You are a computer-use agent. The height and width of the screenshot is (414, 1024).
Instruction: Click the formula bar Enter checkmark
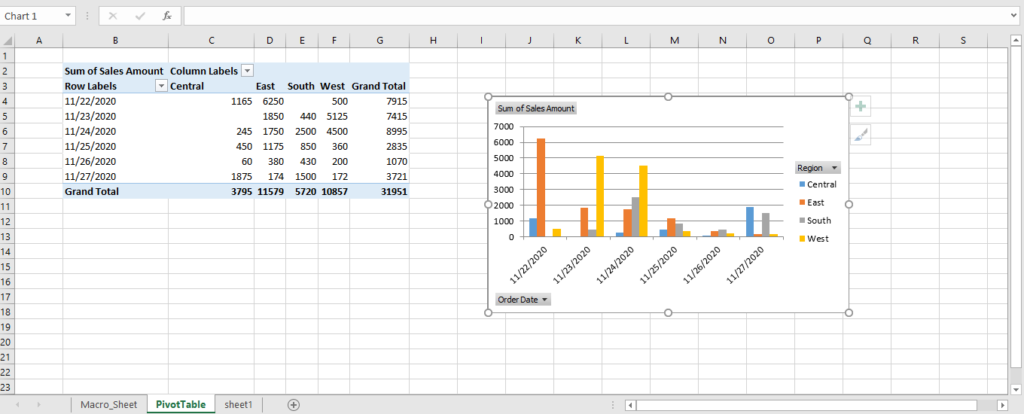point(140,17)
